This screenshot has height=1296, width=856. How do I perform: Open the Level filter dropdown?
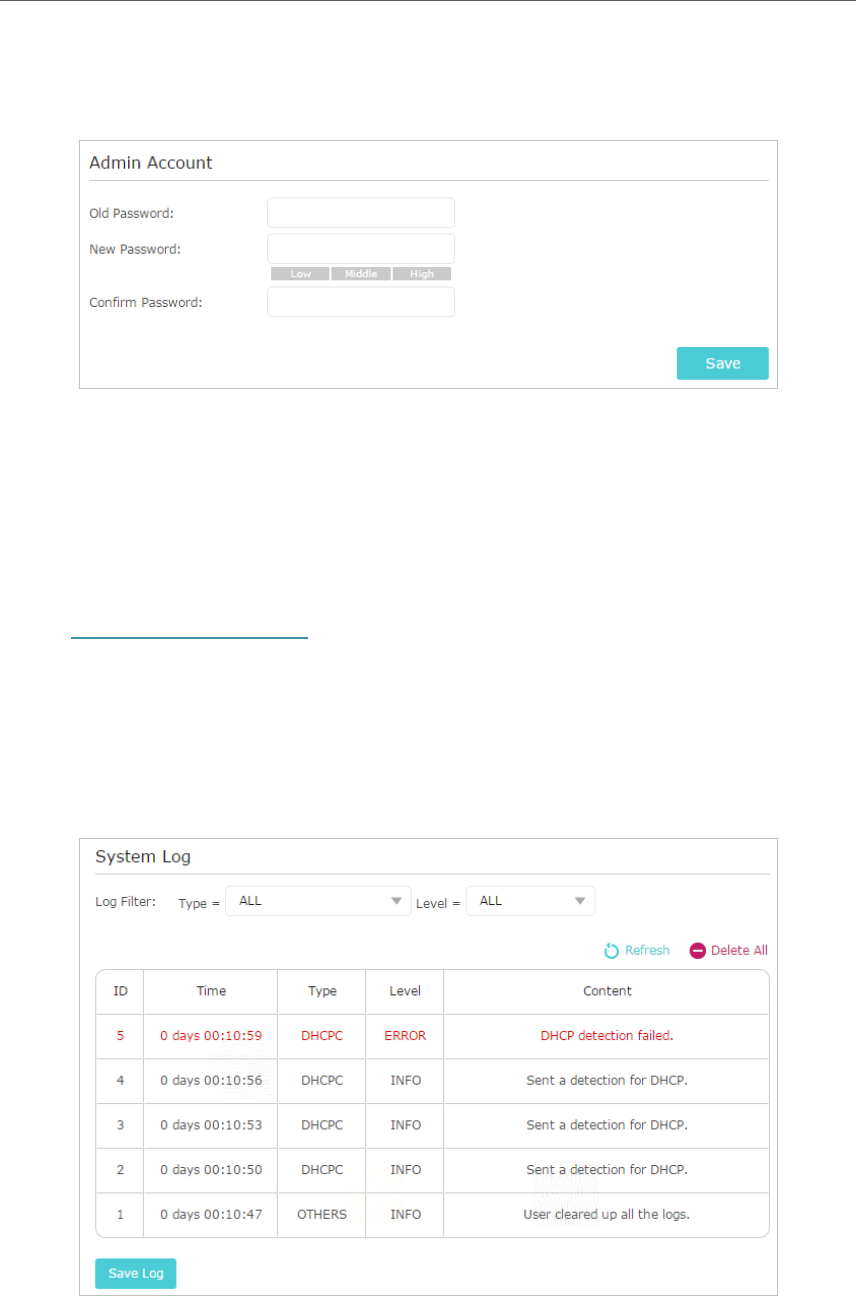[x=530, y=901]
